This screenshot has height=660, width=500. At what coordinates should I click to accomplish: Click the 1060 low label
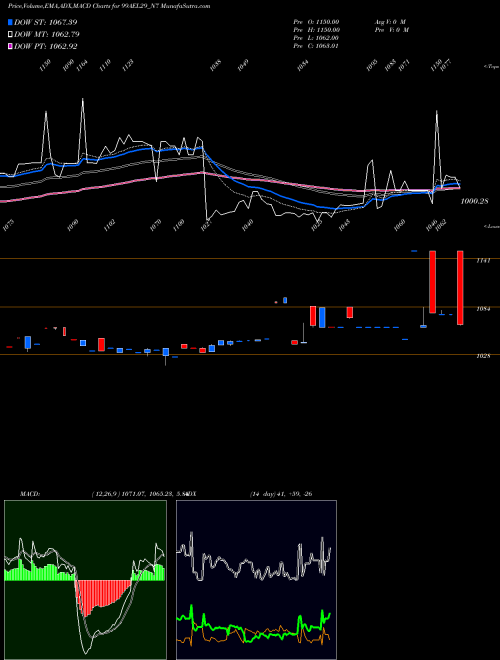click(399, 226)
